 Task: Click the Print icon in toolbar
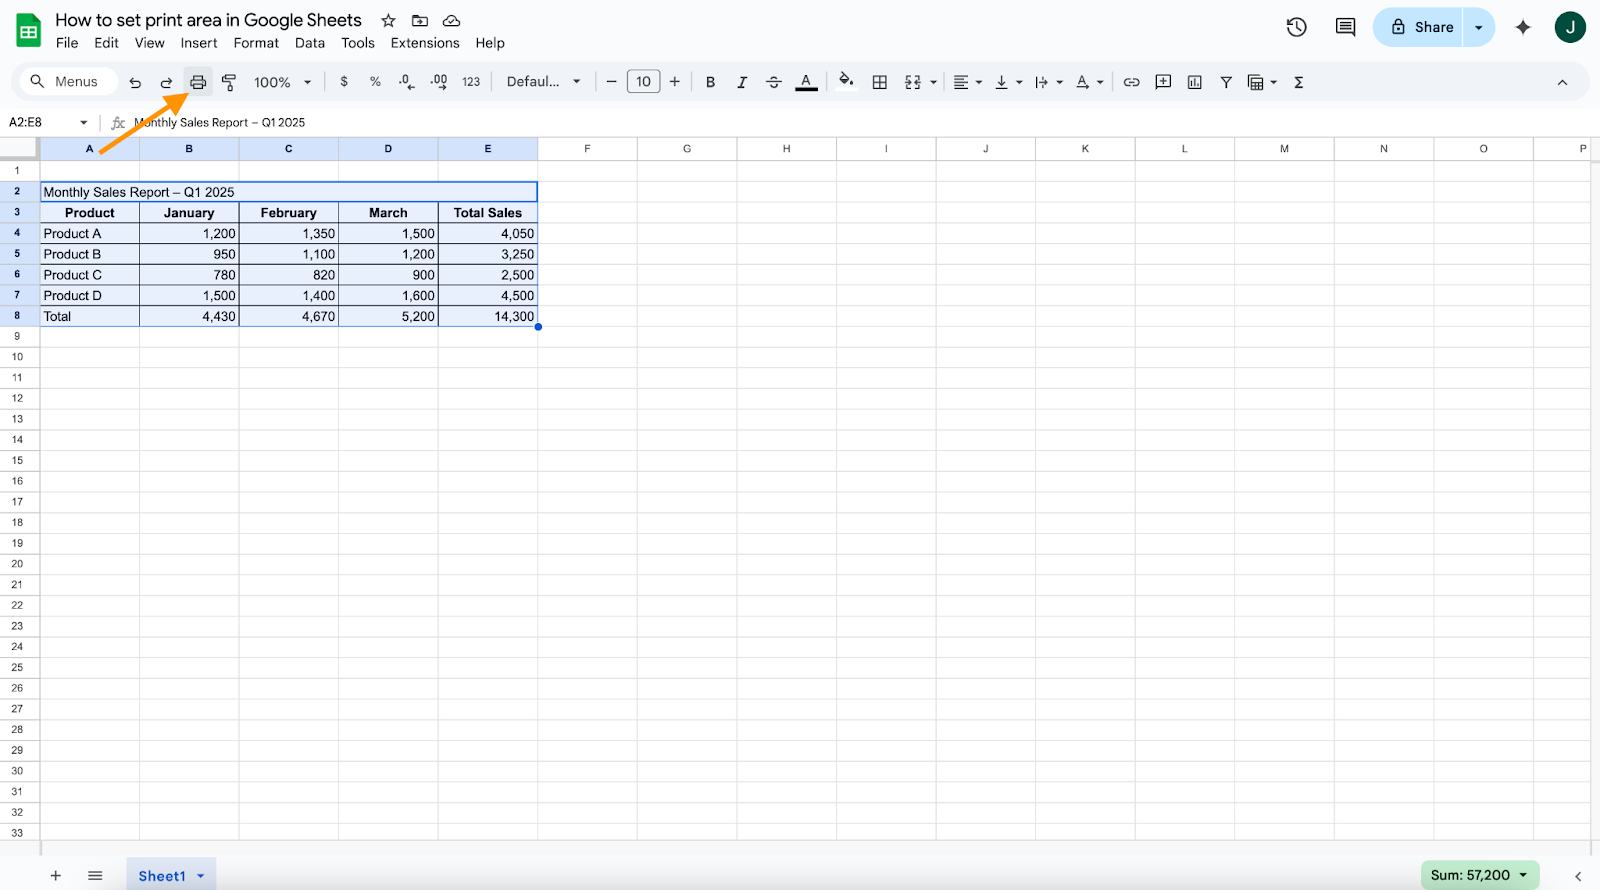click(x=198, y=82)
